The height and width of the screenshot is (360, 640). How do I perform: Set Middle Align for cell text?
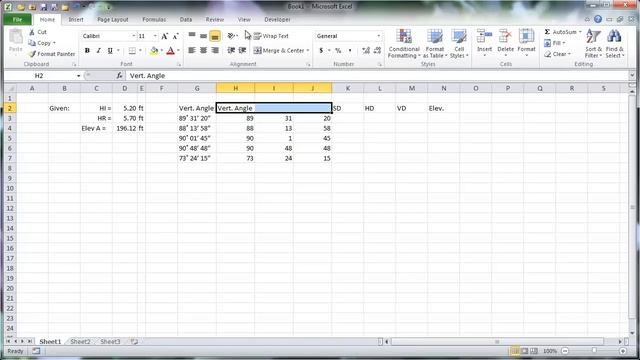[x=203, y=36]
